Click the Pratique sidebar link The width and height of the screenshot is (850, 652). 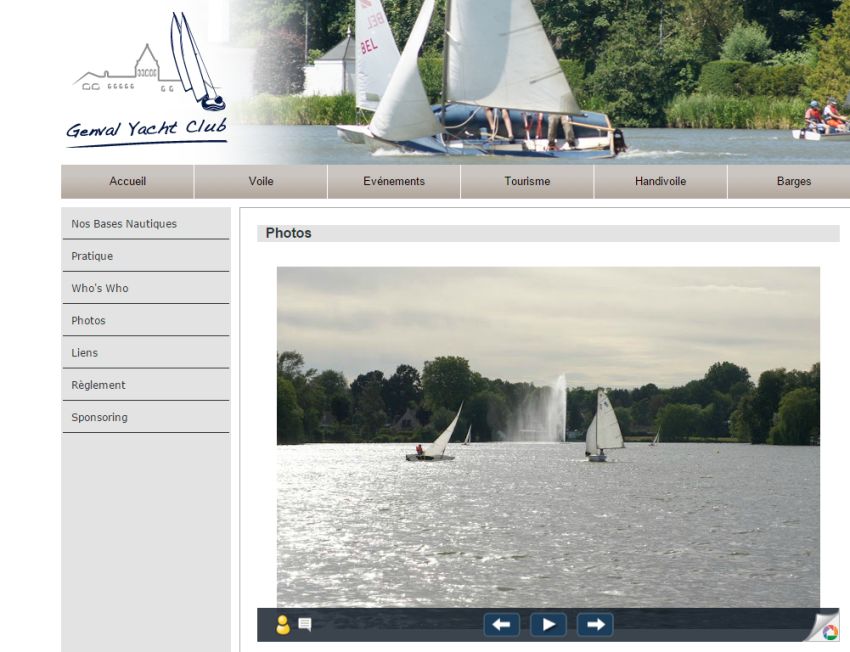(92, 256)
